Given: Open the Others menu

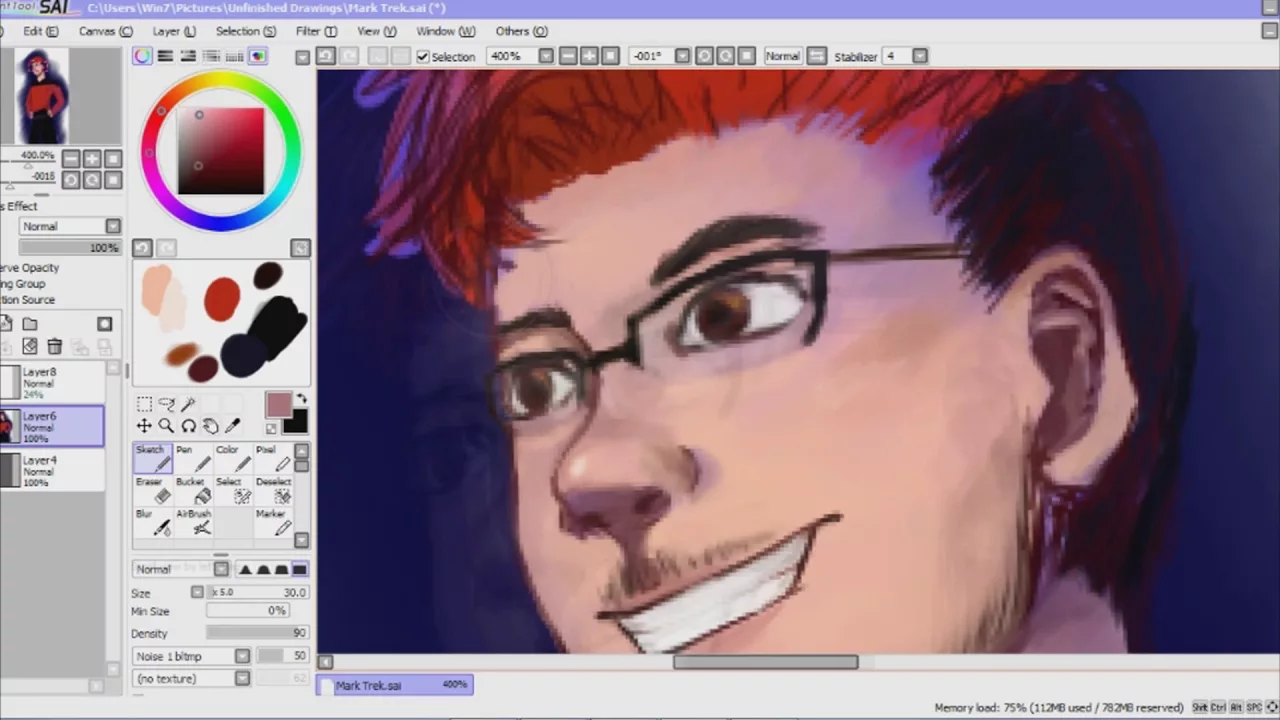Looking at the screenshot, I should 521,31.
